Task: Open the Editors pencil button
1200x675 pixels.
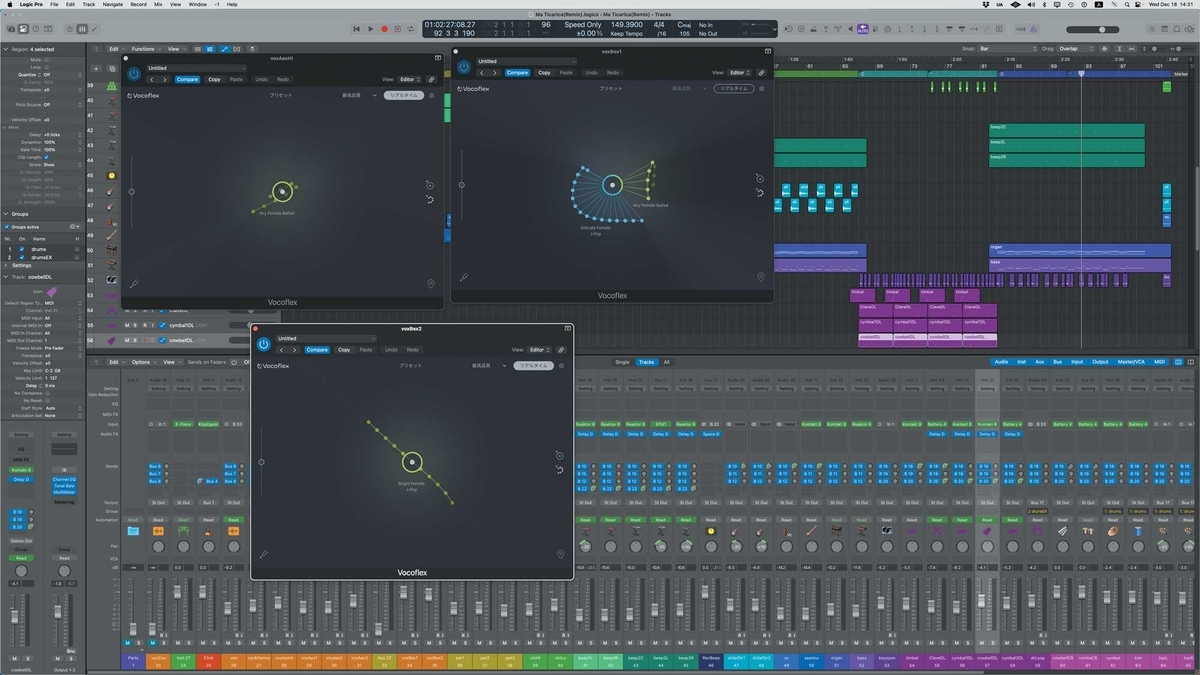Action: 94,29
